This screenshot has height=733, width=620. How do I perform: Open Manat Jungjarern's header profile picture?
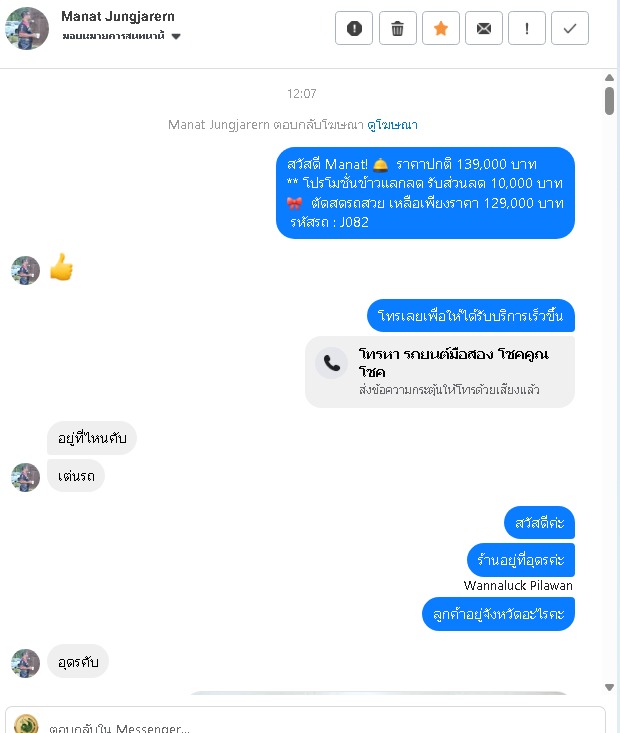[x=27, y=28]
